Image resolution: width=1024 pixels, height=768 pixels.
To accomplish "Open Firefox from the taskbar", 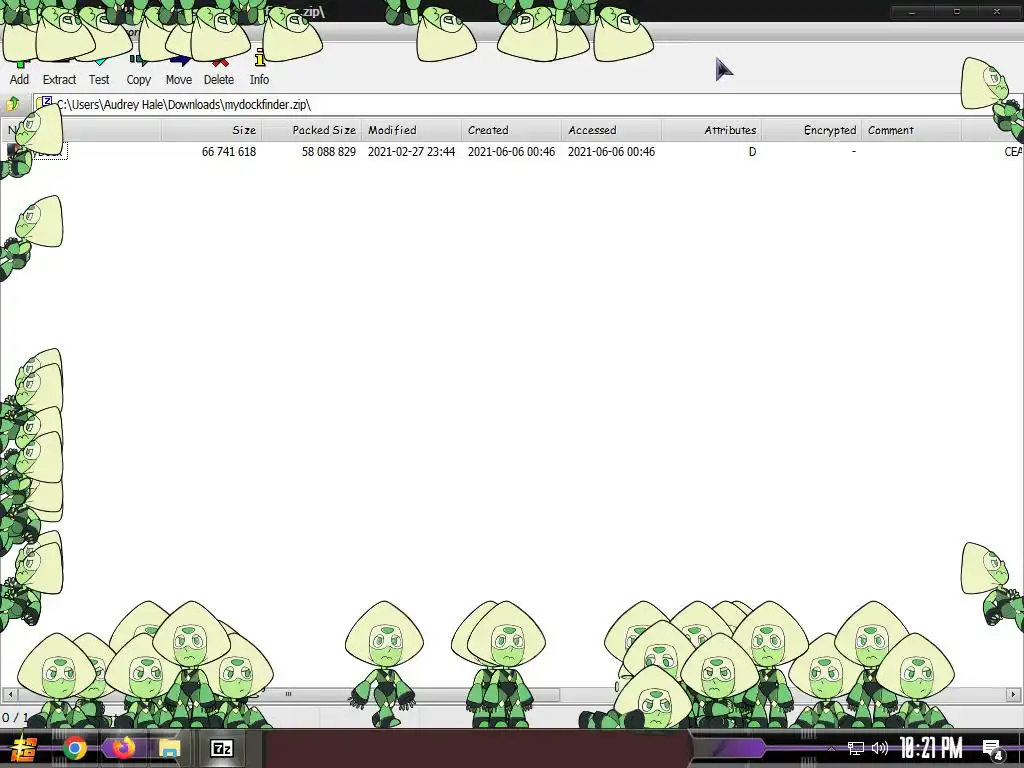I will 123,748.
